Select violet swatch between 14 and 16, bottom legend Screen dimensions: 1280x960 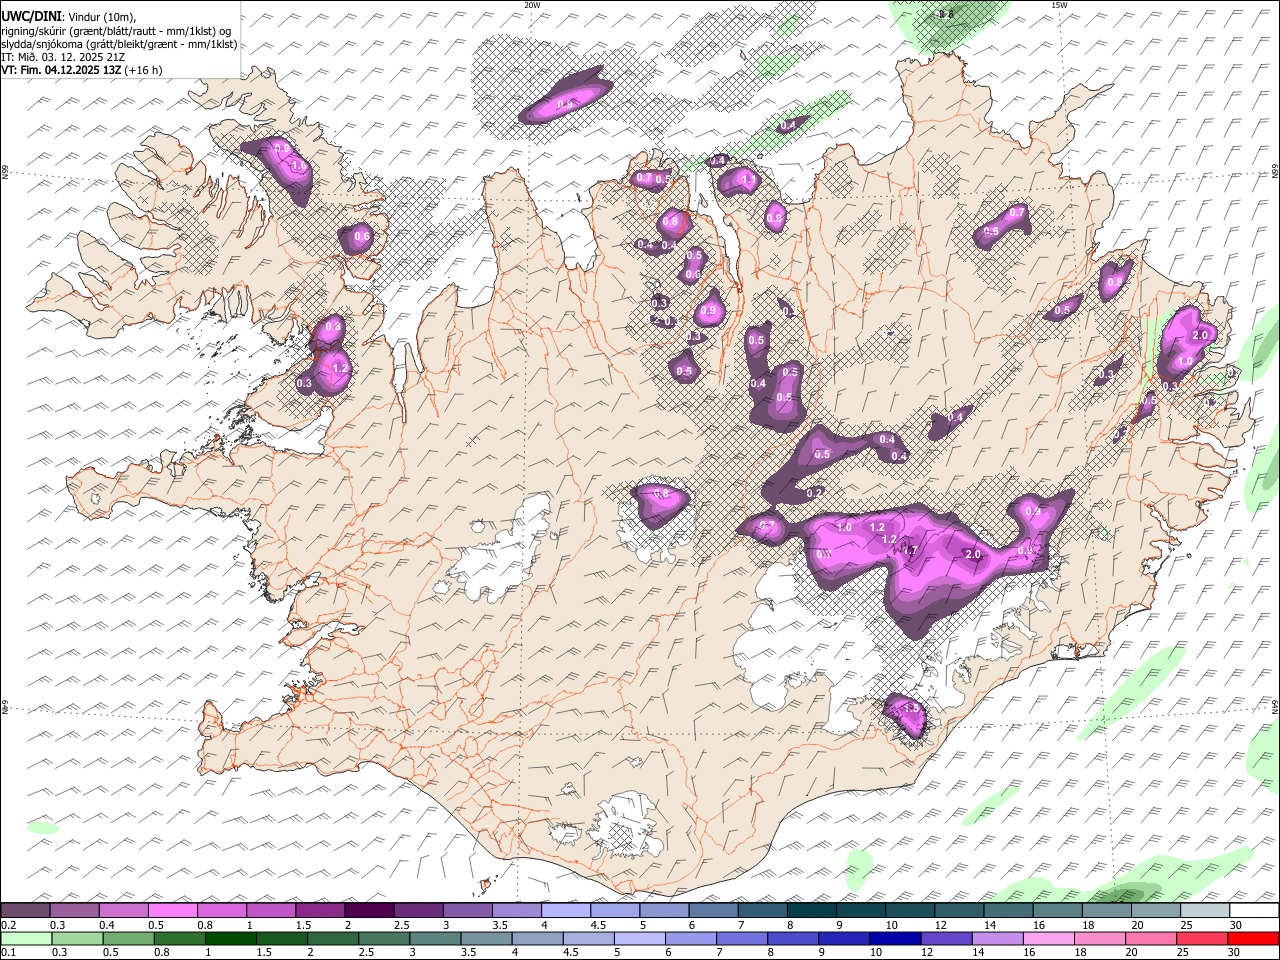pos(998,939)
